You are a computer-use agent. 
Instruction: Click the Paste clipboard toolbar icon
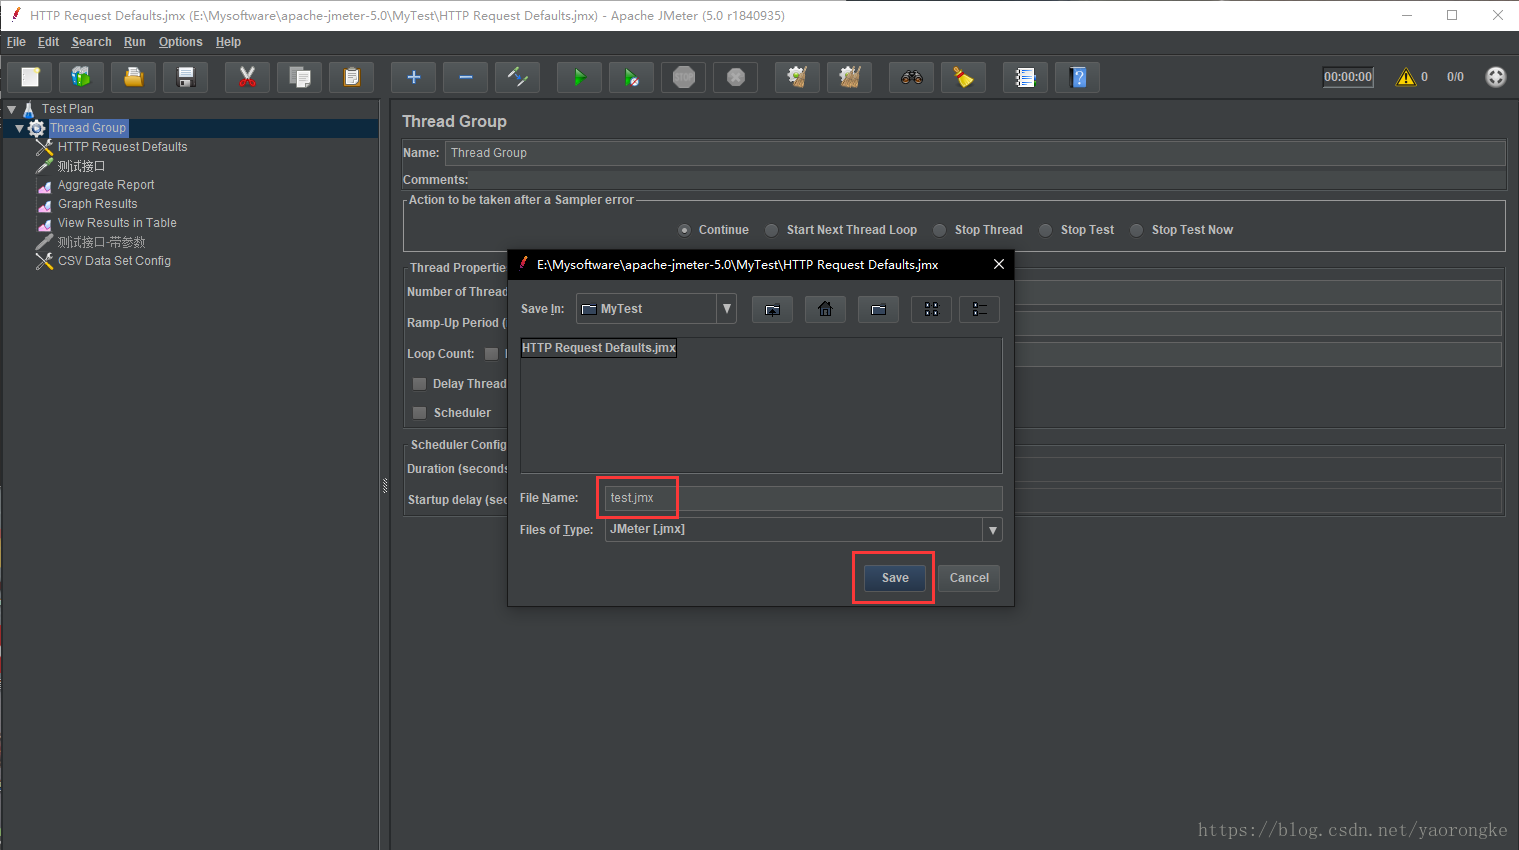[351, 77]
